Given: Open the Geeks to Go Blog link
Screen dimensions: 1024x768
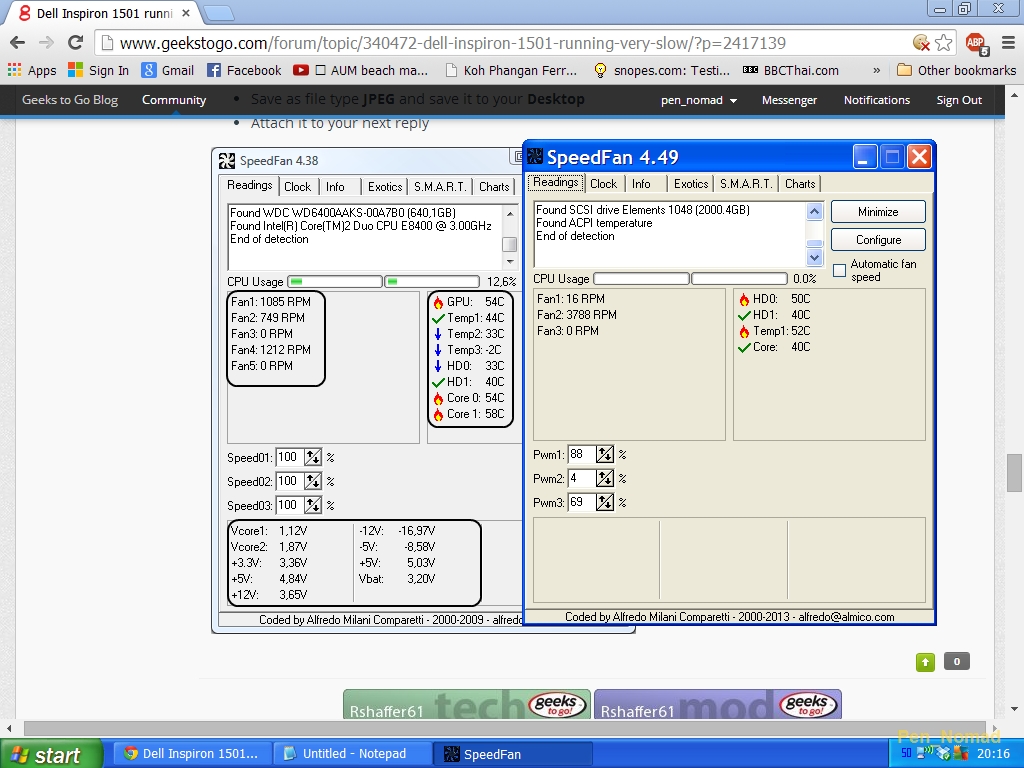Looking at the screenshot, I should [70, 100].
